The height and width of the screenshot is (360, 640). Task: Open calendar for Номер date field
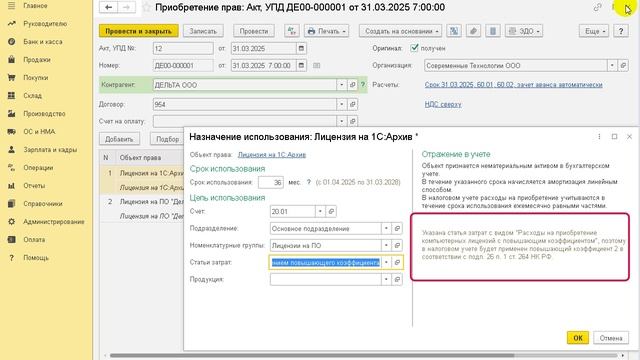(301, 65)
